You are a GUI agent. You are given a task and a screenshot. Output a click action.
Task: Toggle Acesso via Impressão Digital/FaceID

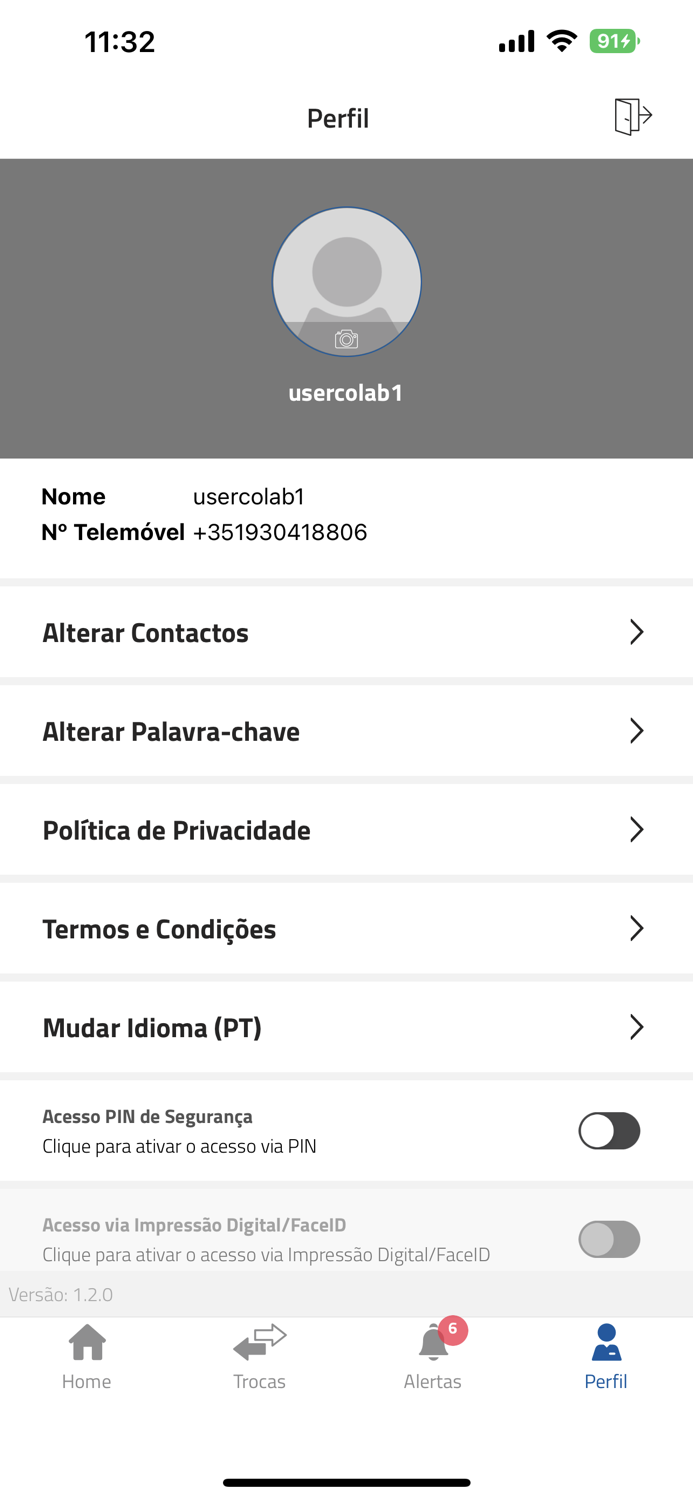coord(609,1239)
